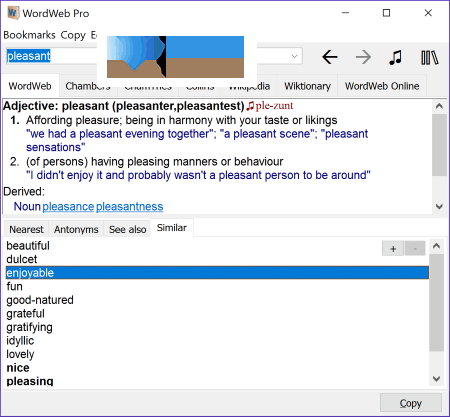Select the See also tab

click(127, 229)
